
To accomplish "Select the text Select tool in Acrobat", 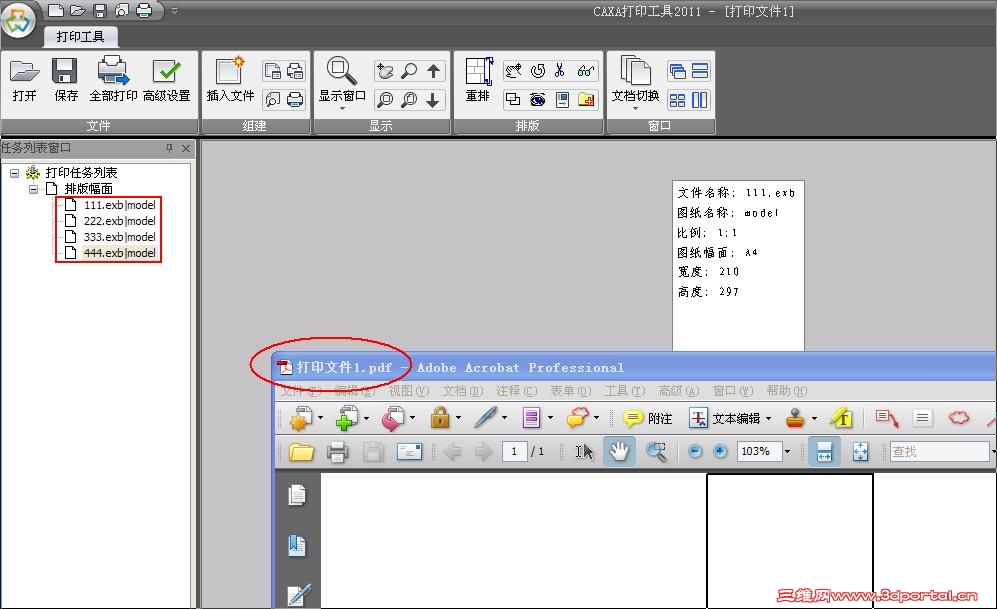I will pyautogui.click(x=584, y=452).
